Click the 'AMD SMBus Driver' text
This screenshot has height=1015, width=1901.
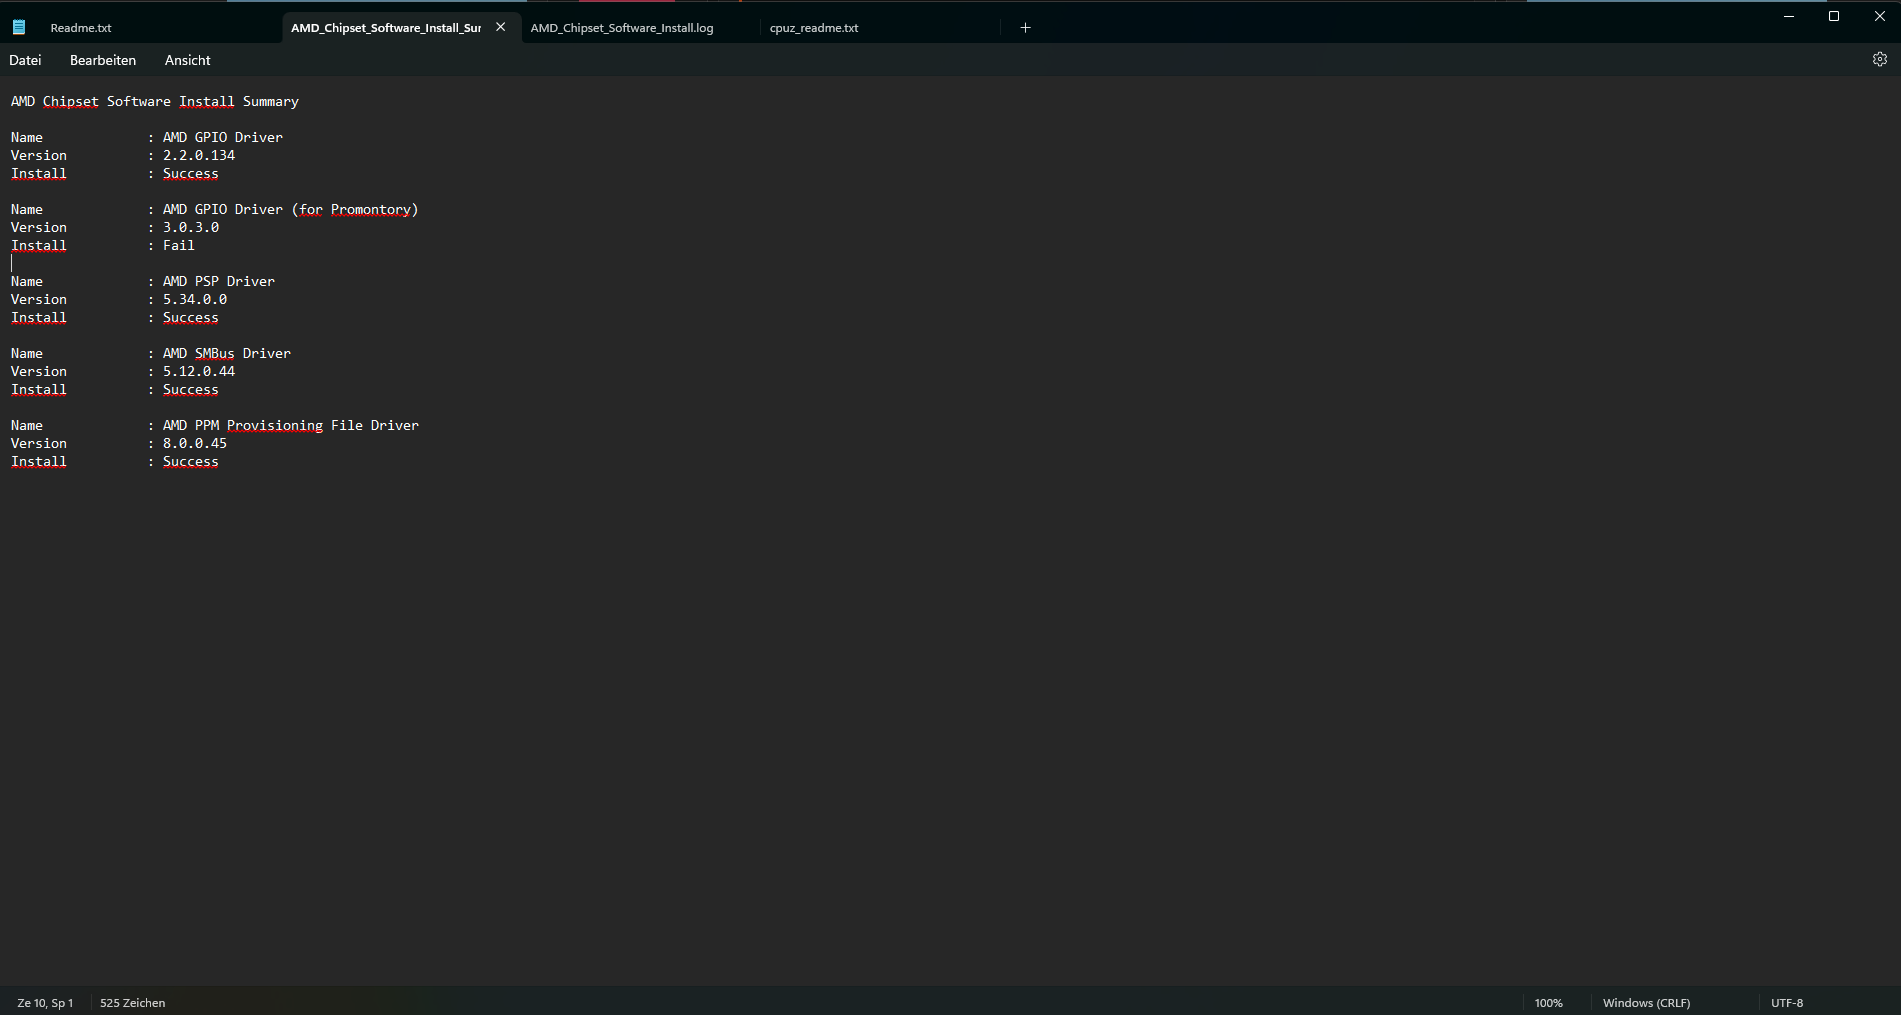[x=227, y=353]
